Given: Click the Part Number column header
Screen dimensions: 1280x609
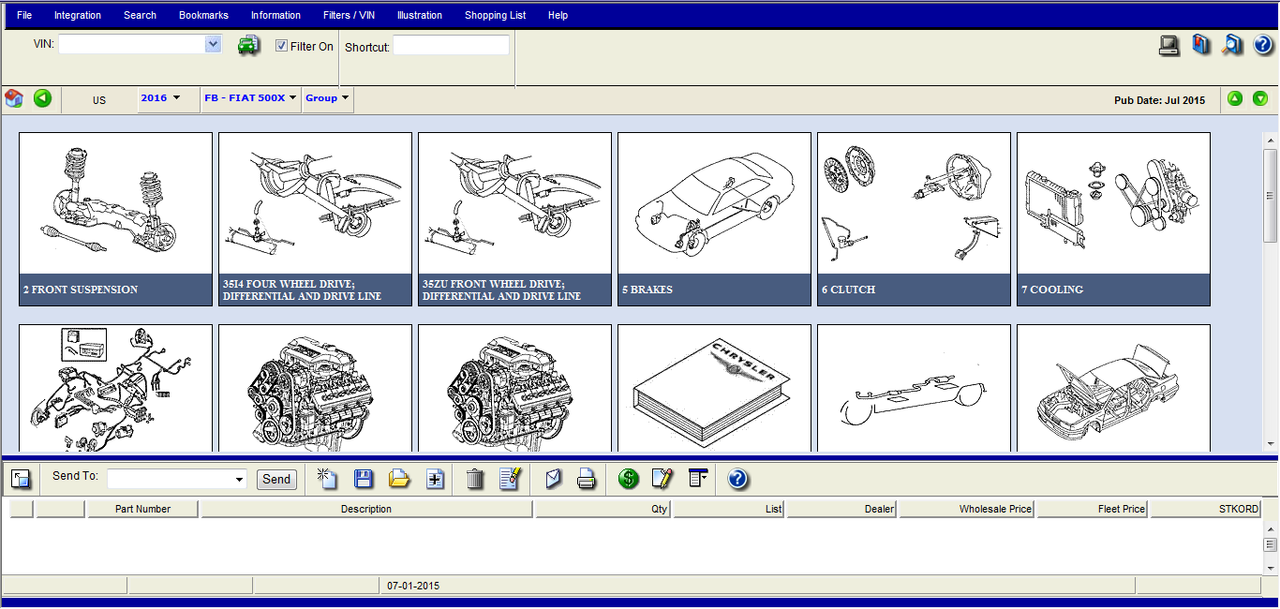Looking at the screenshot, I should point(143,509).
